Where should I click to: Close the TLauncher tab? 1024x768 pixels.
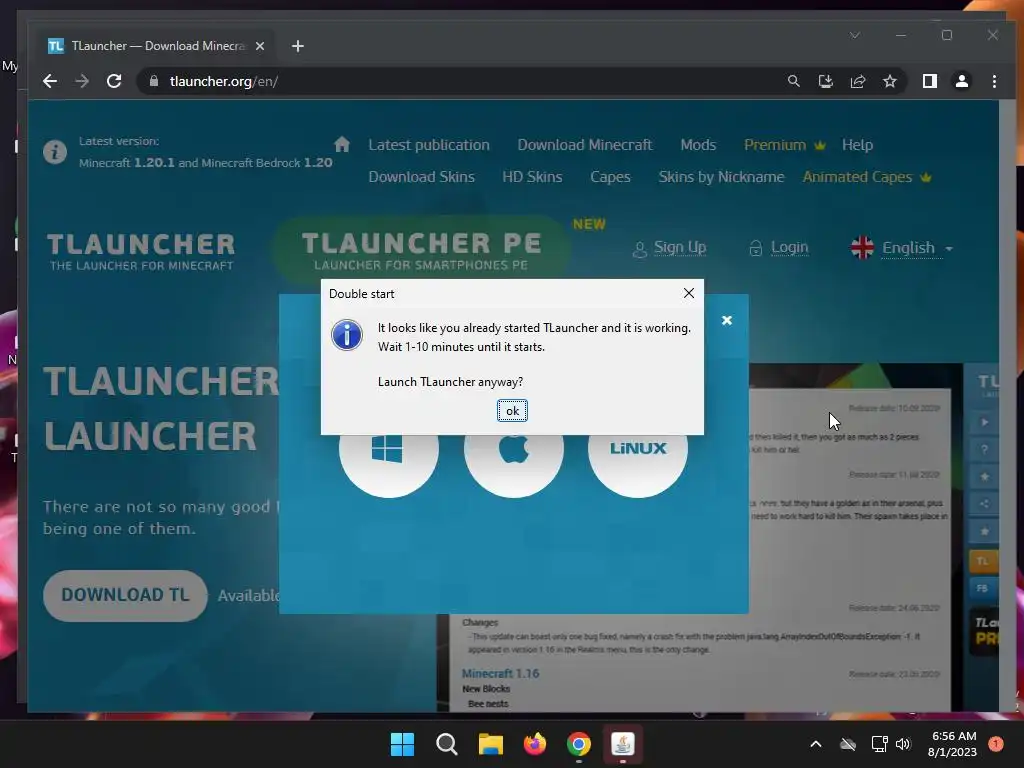(x=260, y=46)
